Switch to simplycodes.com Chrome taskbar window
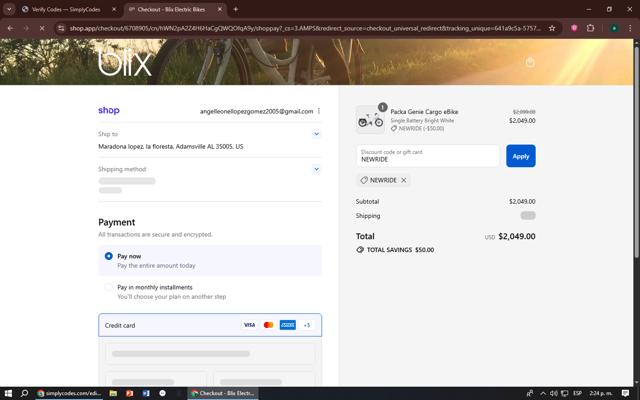 (69, 393)
